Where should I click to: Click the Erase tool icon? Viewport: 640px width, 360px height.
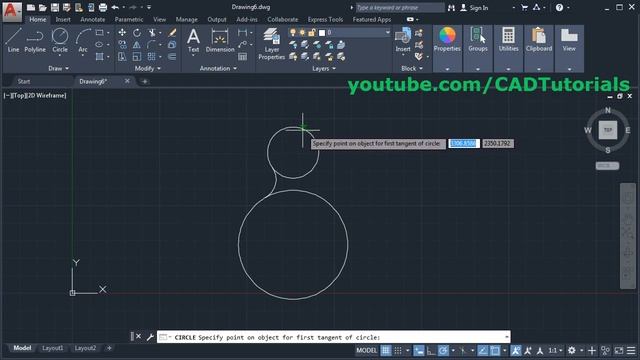172,33
